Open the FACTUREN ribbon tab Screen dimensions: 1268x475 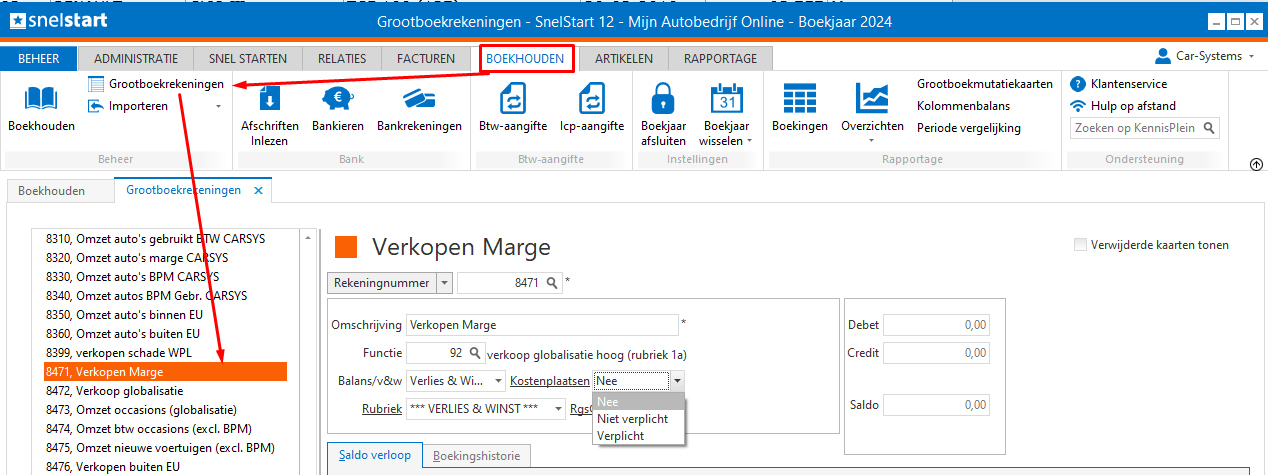[426, 59]
